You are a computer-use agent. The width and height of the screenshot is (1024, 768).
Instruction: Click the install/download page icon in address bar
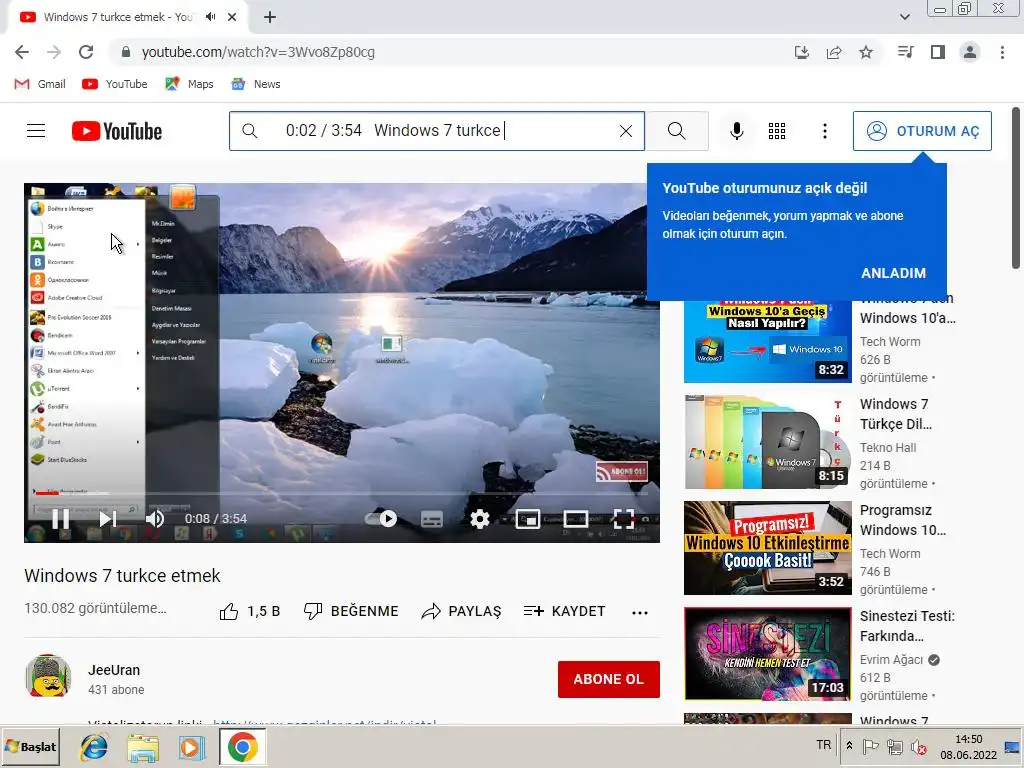[802, 52]
